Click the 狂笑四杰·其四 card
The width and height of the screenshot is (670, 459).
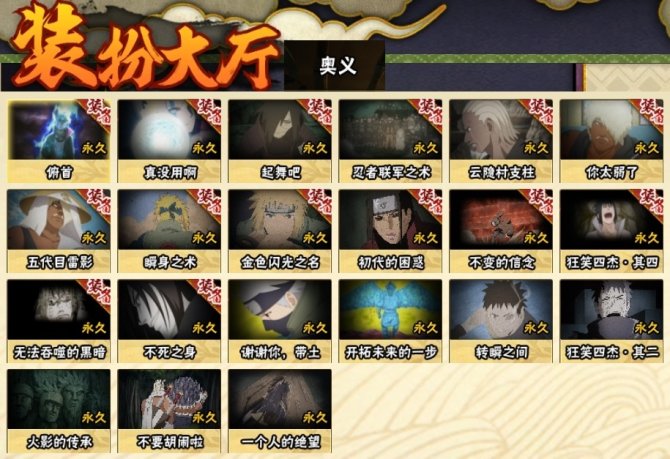click(x=611, y=231)
